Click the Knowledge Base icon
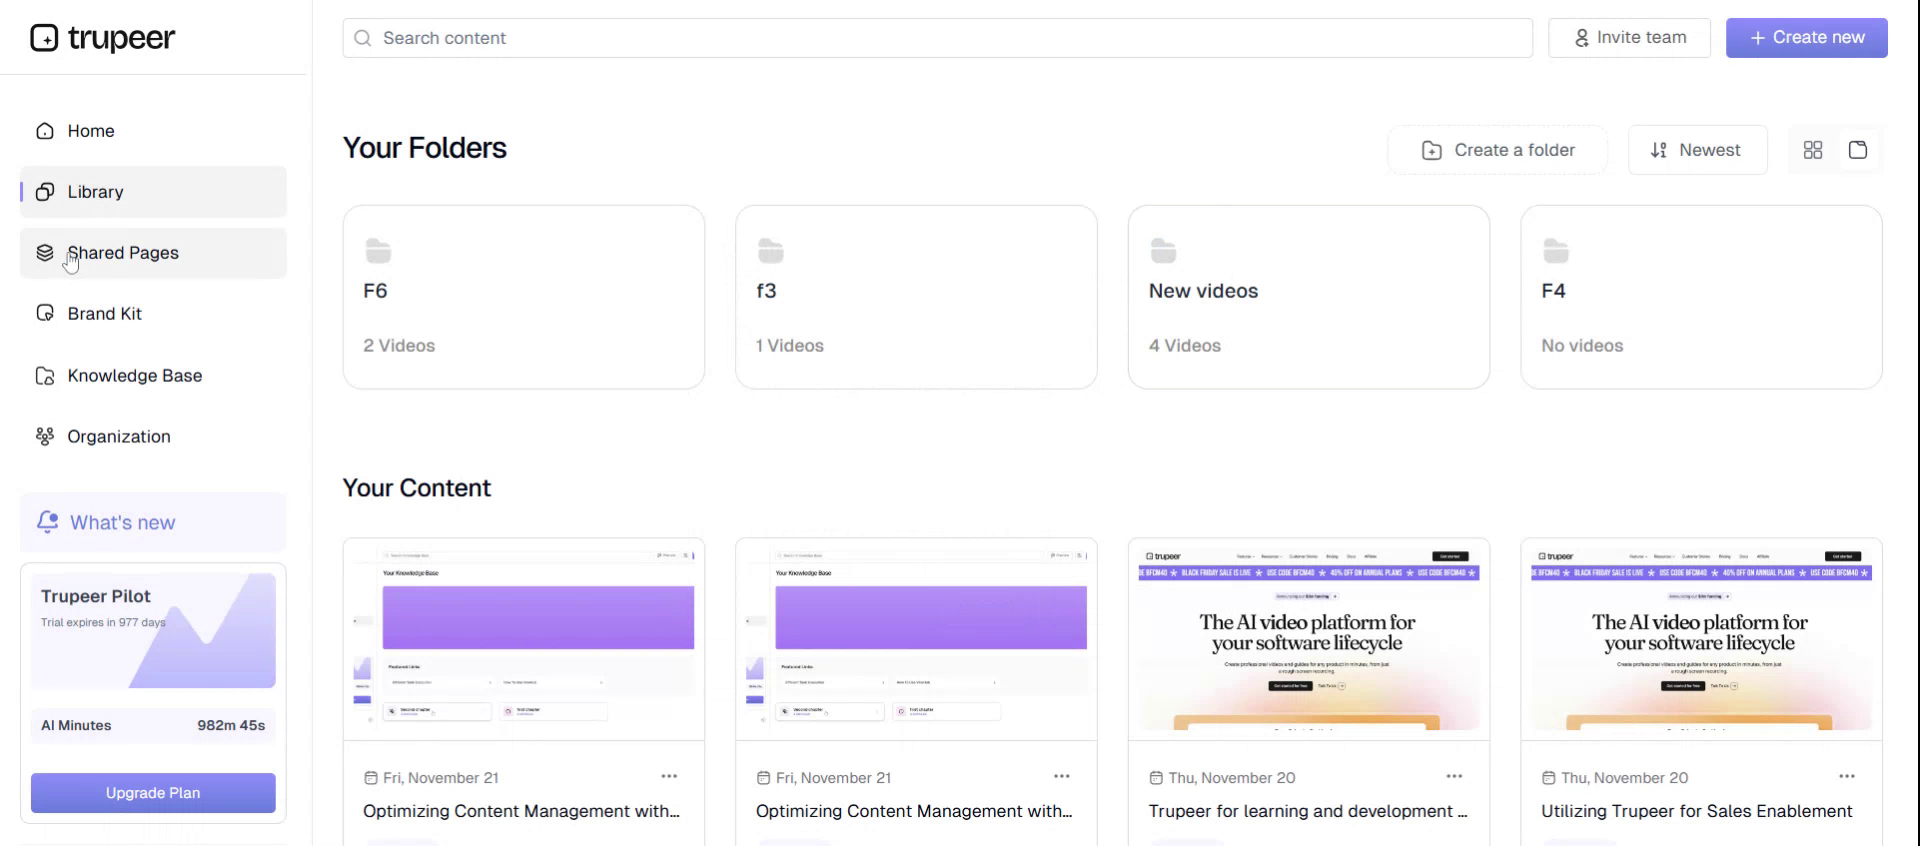Screen dimensions: 1920x846 tap(45, 376)
